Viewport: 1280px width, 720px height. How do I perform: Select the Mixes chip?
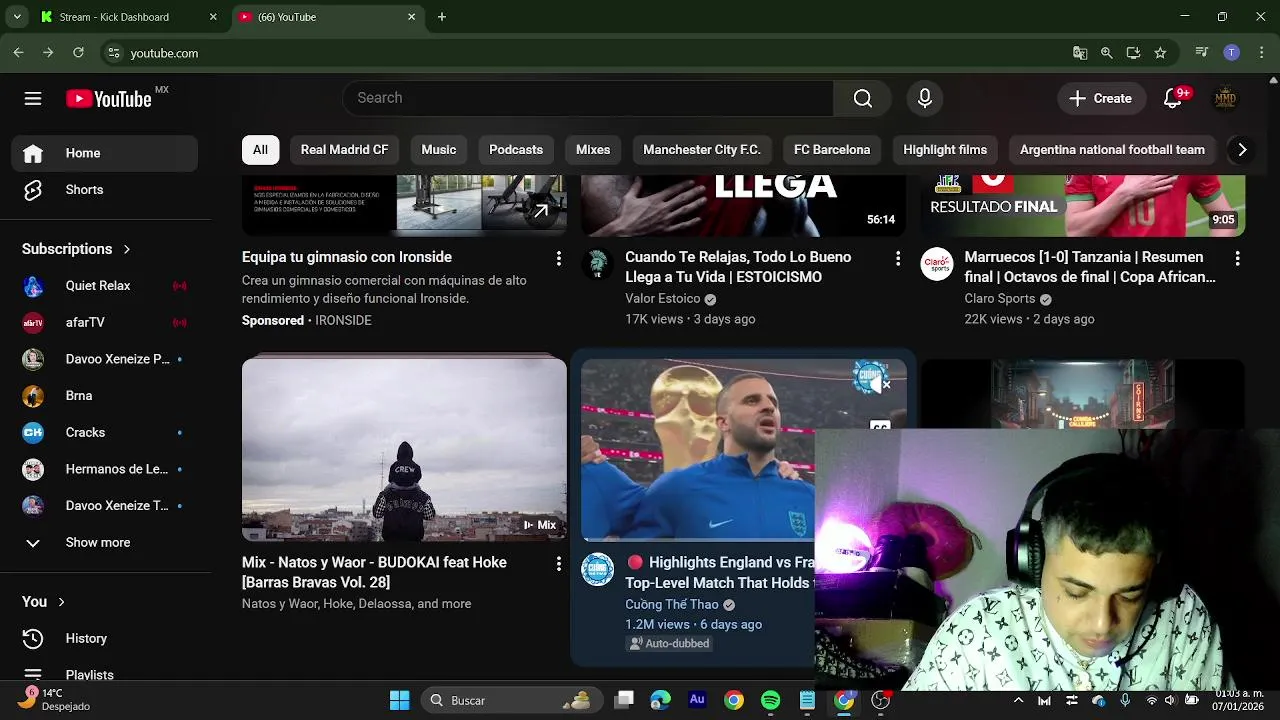[593, 150]
